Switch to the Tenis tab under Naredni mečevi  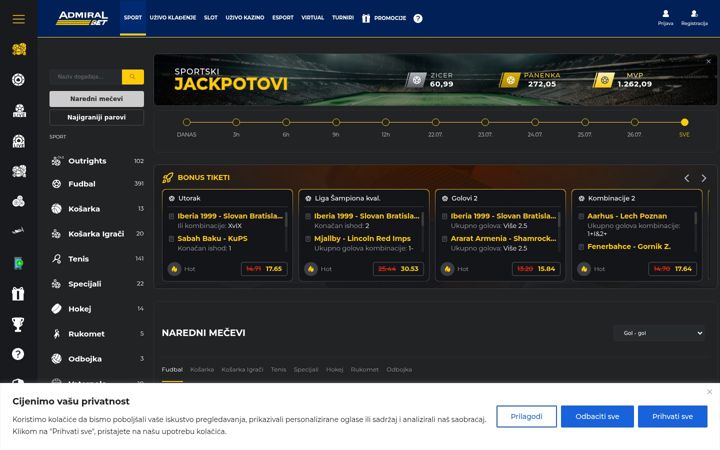[x=278, y=370]
